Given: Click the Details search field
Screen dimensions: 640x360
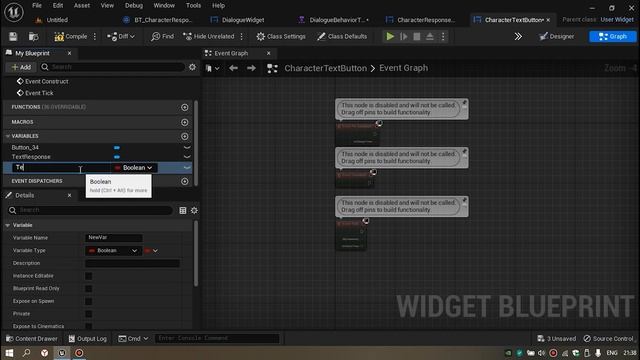Looking at the screenshot, I should pos(90,210).
